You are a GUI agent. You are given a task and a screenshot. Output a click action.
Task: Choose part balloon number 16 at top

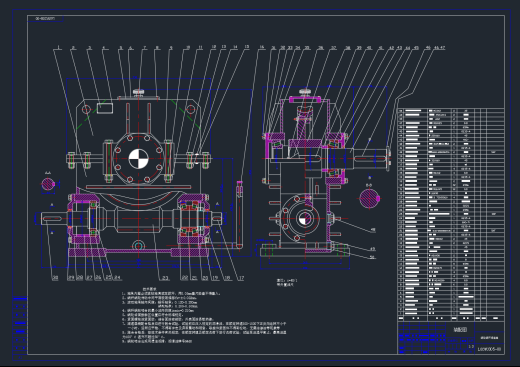pyautogui.click(x=262, y=47)
